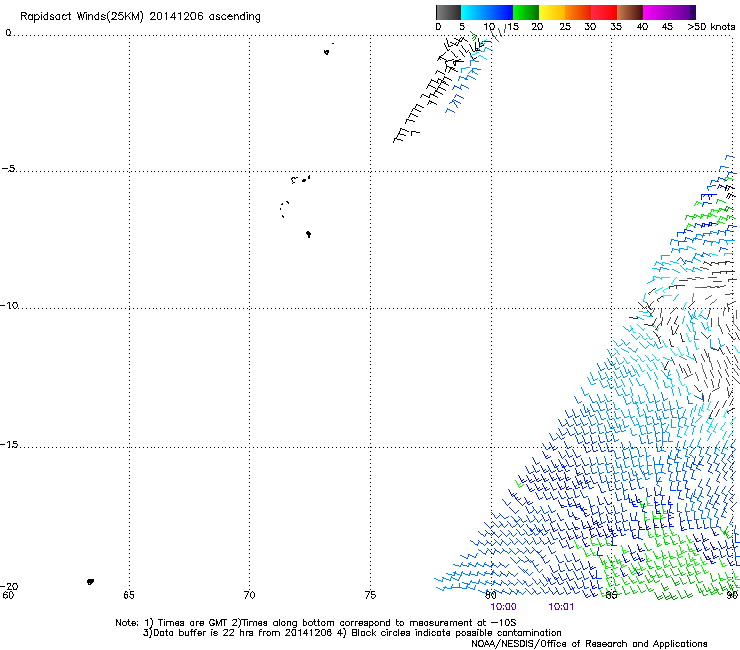Pick the magenta 40-45 knots color segment
The height and width of the screenshot is (650, 740).
[656, 12]
